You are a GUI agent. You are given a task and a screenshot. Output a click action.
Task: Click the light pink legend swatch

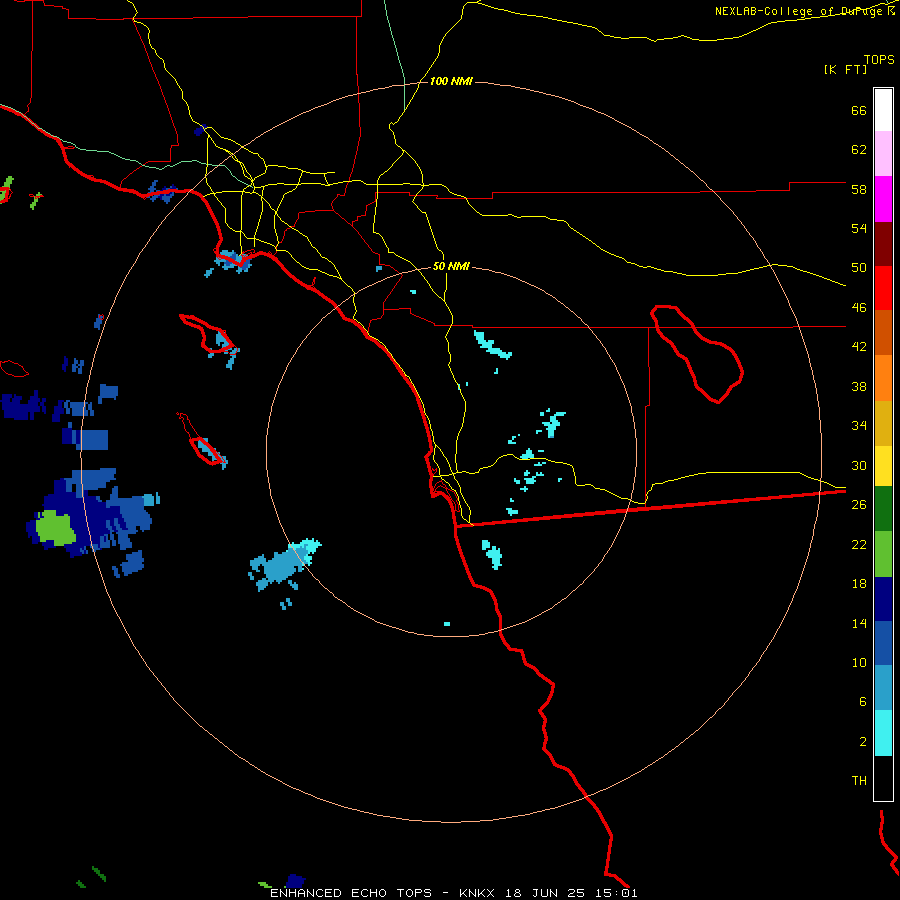[x=883, y=153]
